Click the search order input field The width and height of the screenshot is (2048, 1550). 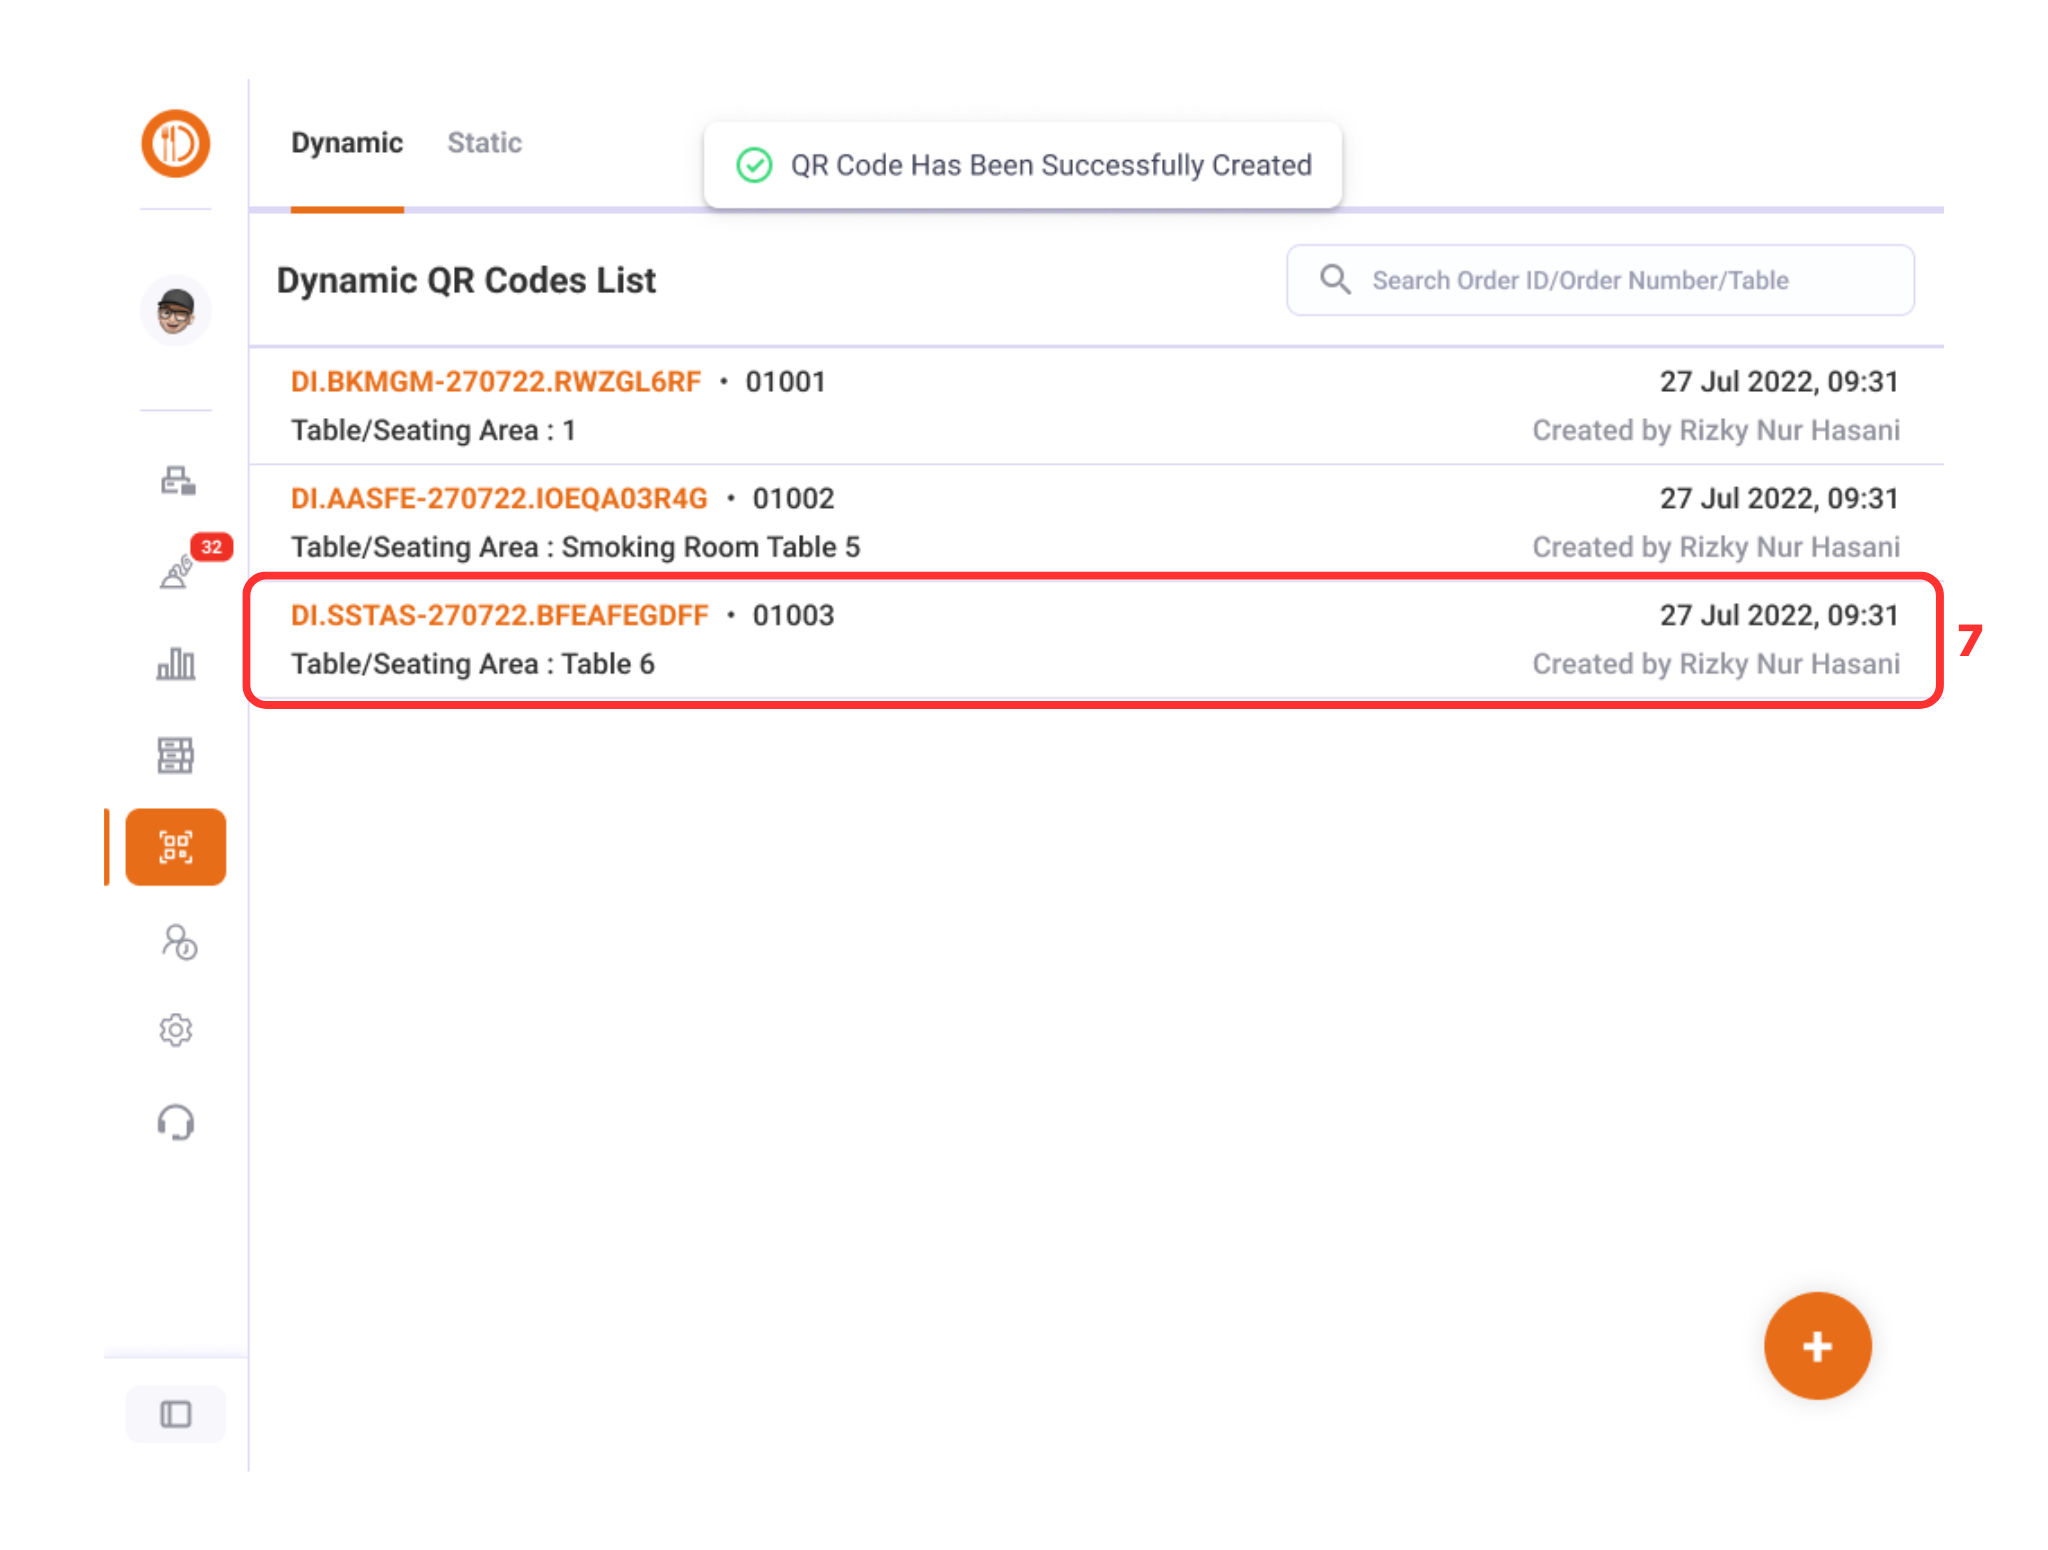point(1620,281)
